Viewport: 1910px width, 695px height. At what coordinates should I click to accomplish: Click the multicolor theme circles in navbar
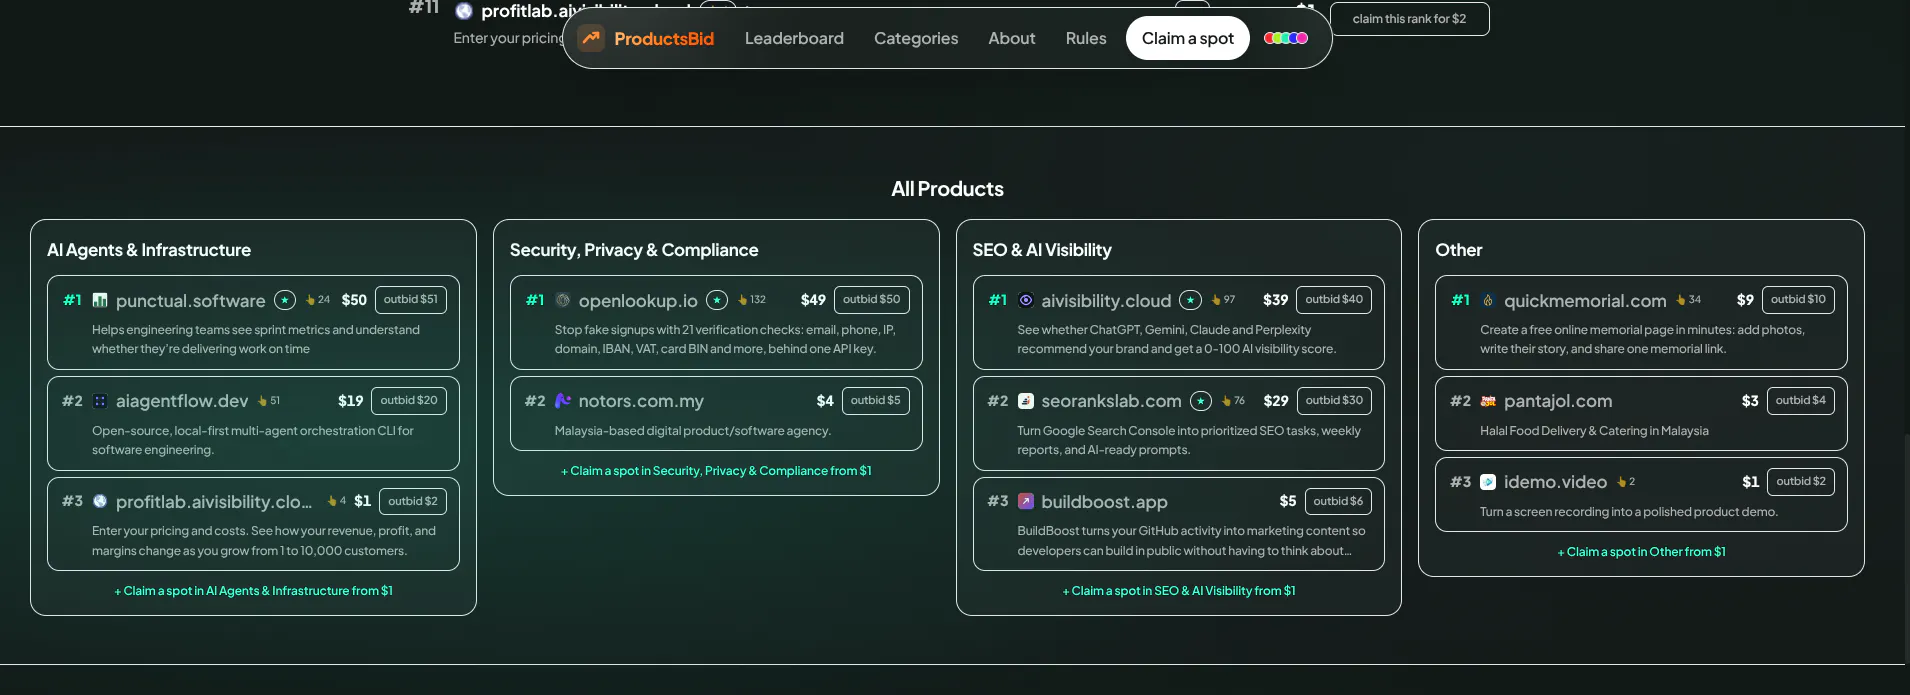coord(1286,38)
